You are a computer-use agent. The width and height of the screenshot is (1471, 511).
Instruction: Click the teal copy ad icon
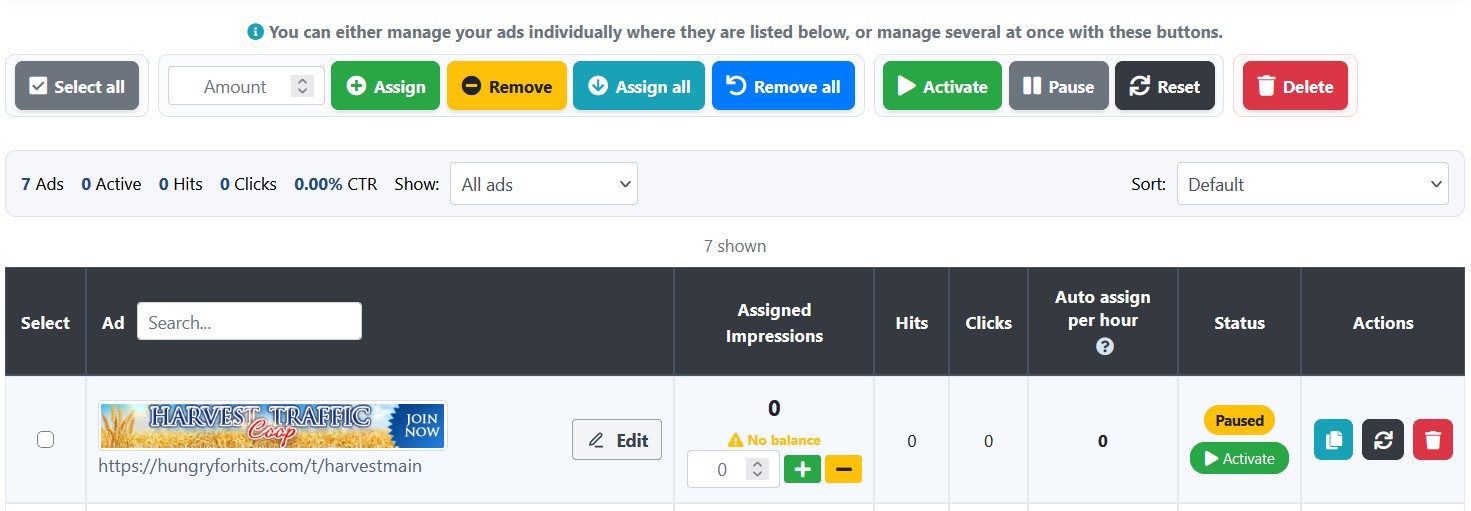pos(1333,440)
